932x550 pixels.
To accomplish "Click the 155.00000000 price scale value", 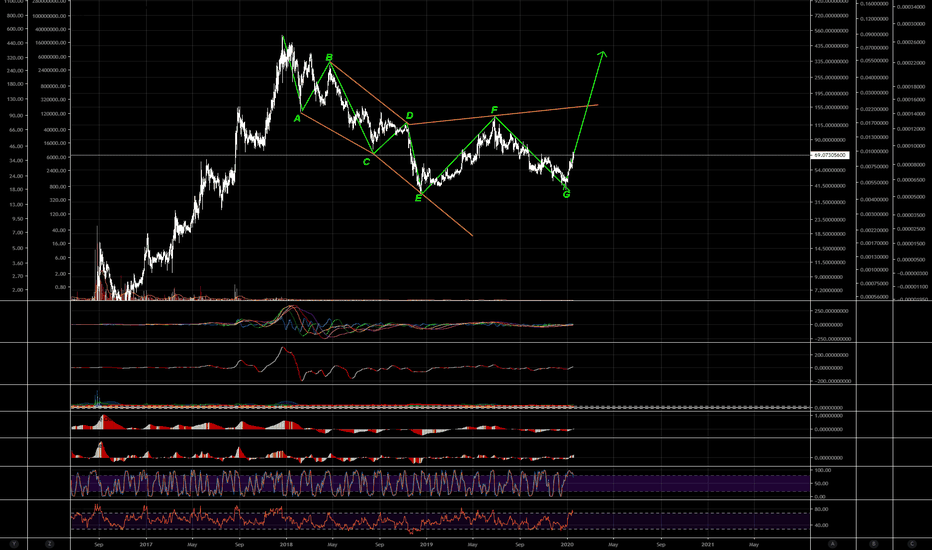I will click(832, 108).
